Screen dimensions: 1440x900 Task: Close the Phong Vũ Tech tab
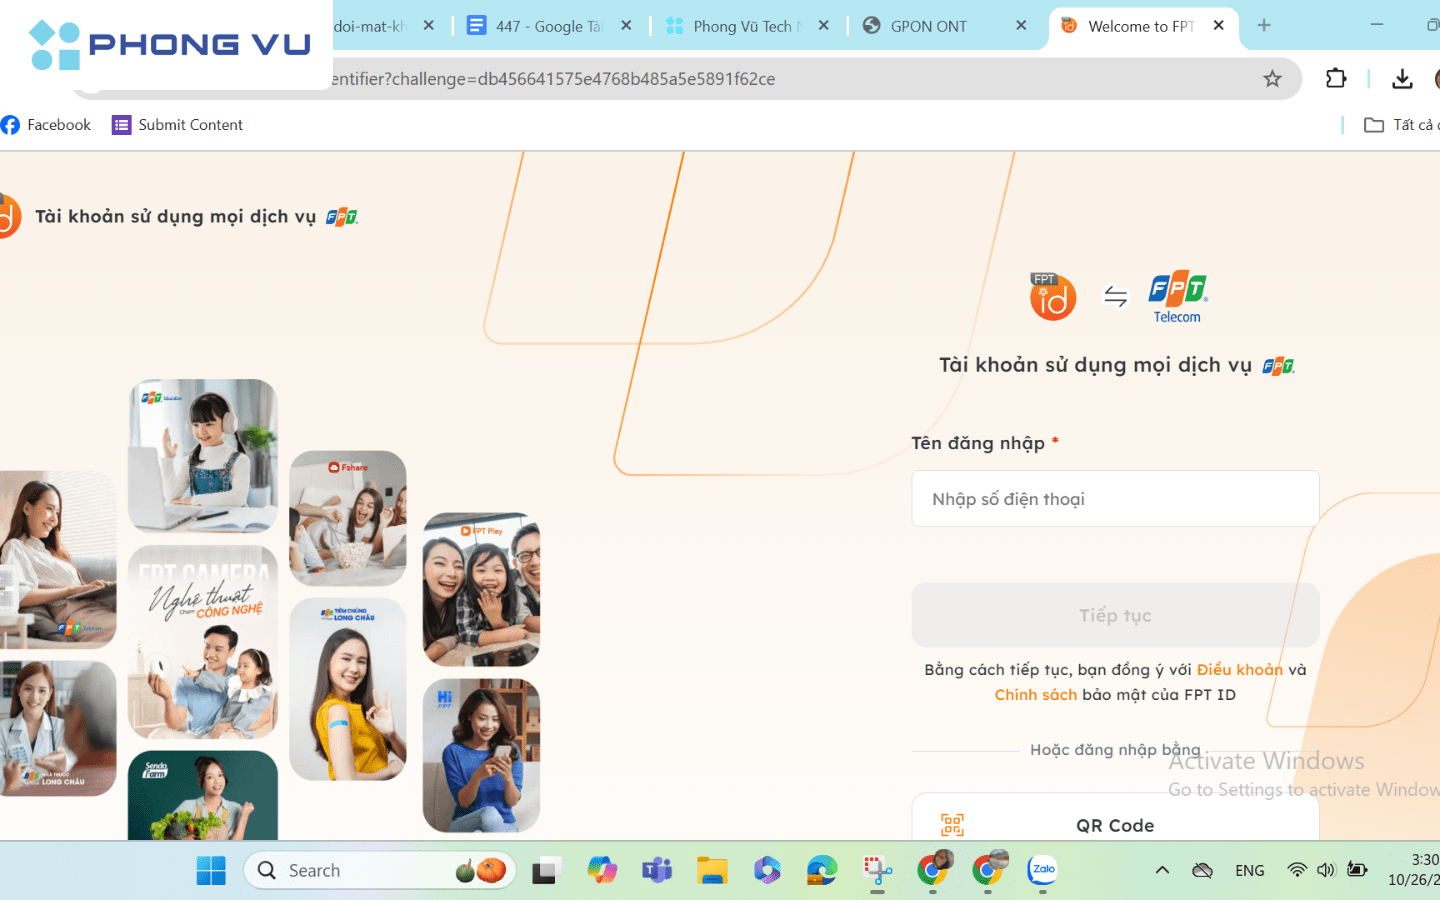824,26
